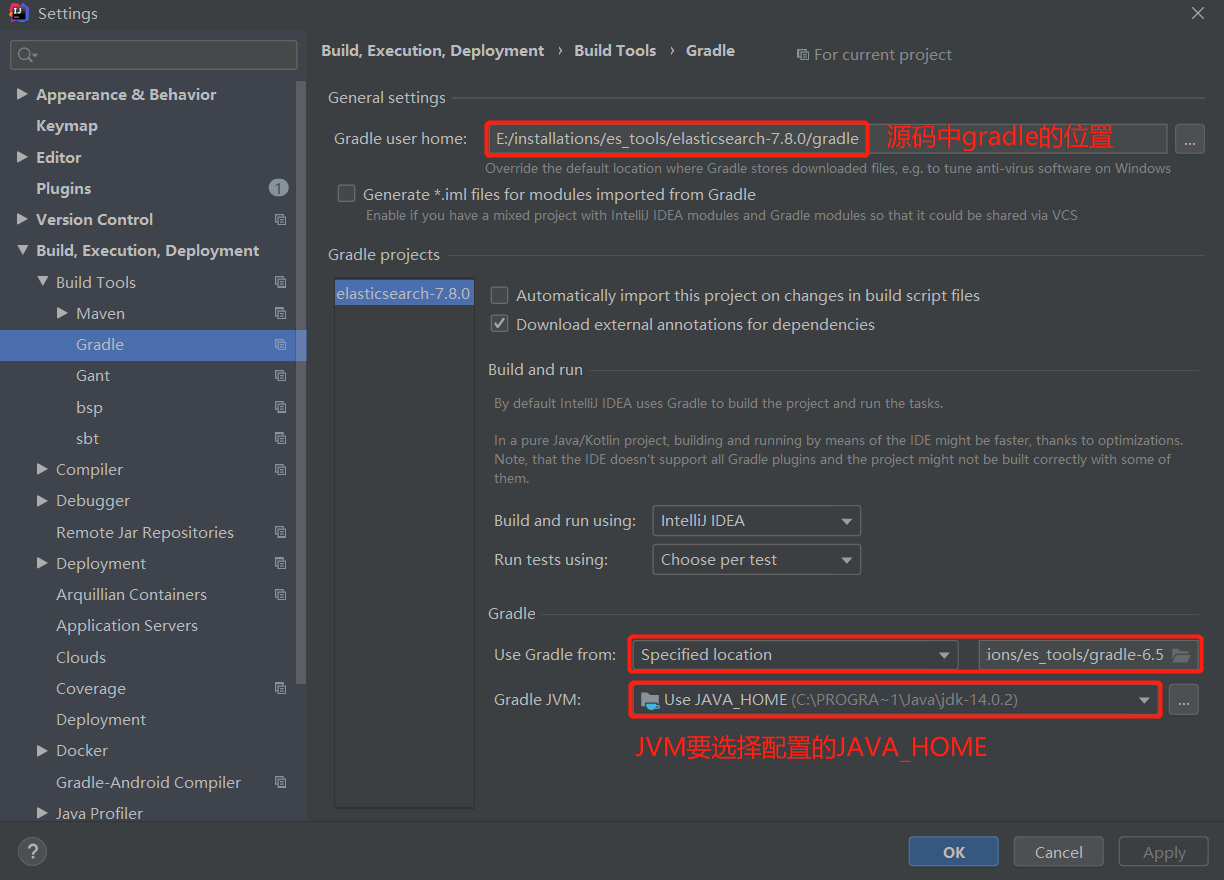This screenshot has height=880, width=1224.
Task: Click the OK button
Action: (x=954, y=852)
